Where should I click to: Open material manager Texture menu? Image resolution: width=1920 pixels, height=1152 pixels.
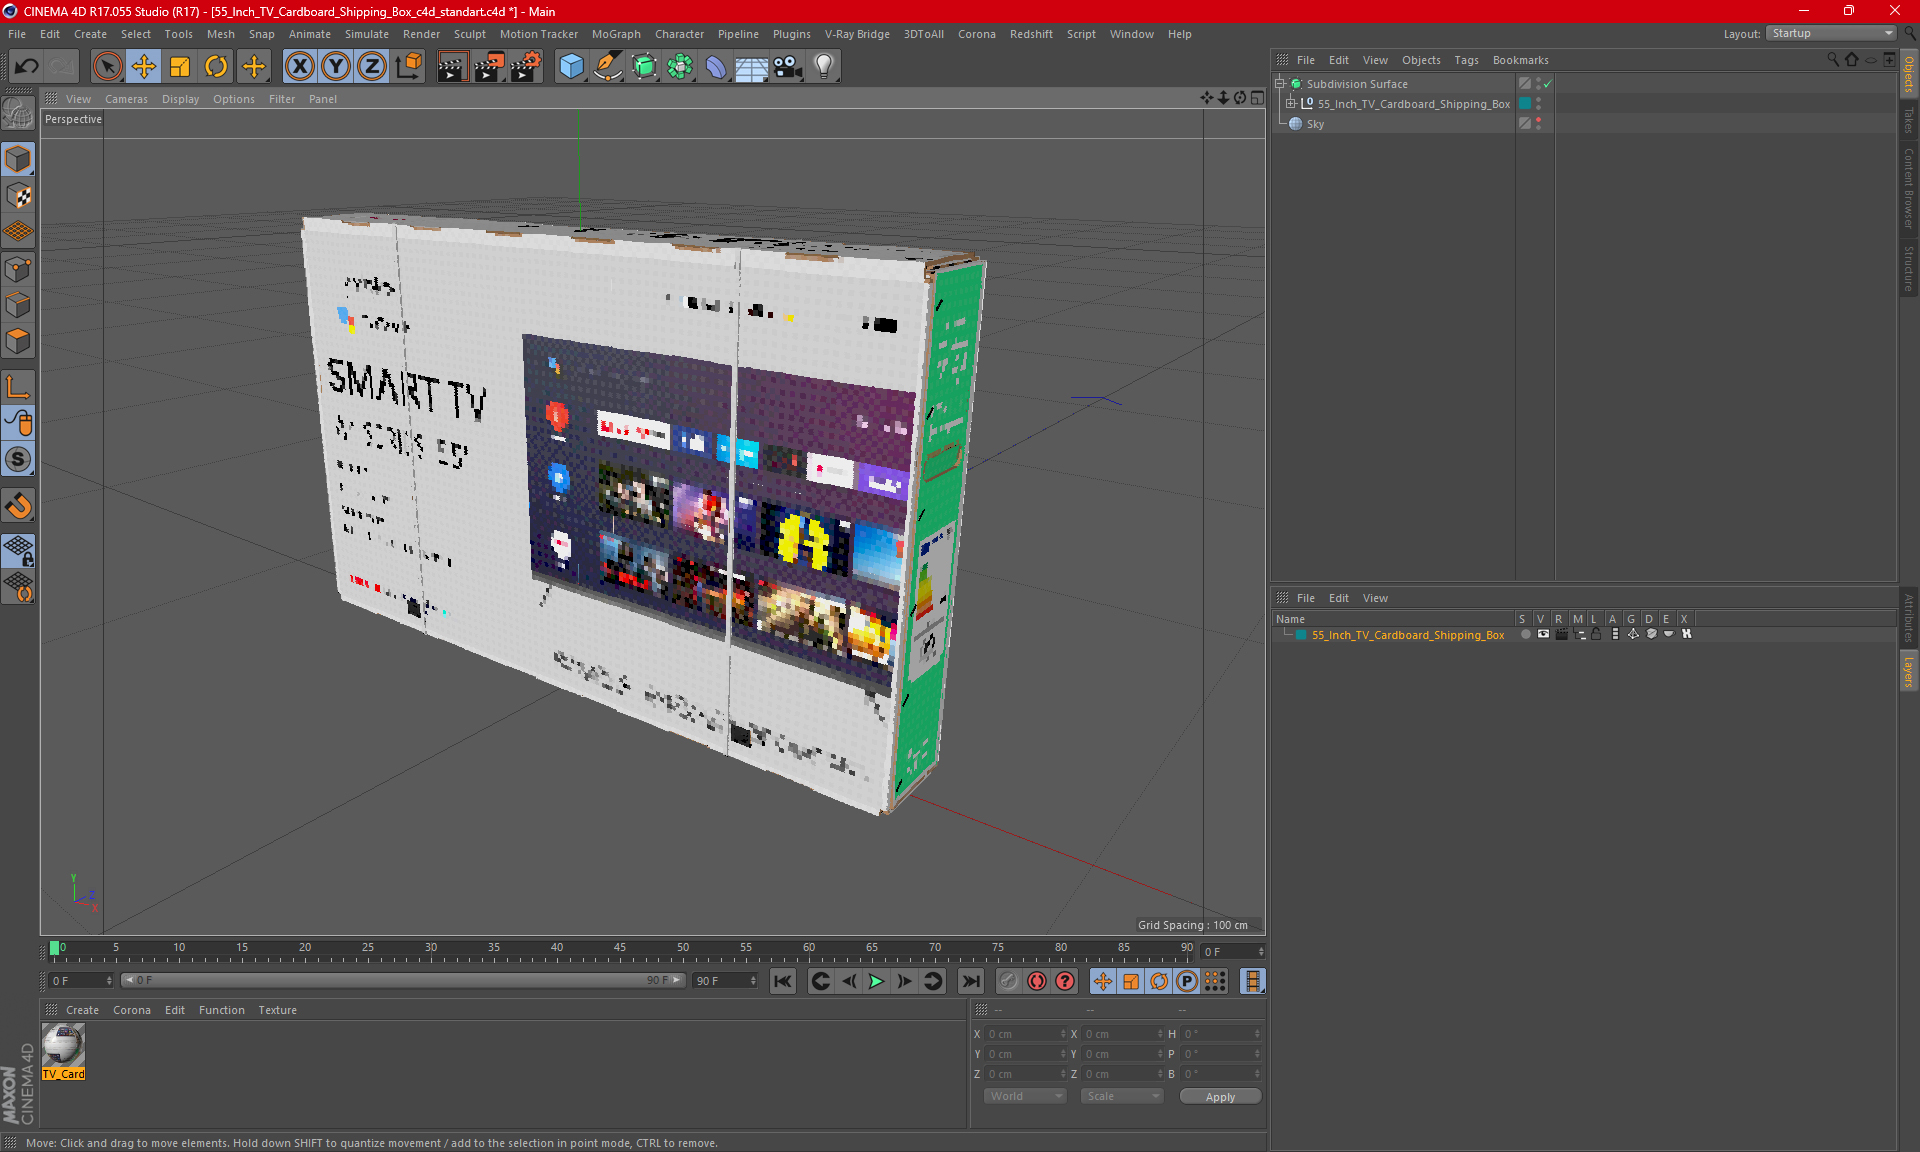(x=277, y=1010)
